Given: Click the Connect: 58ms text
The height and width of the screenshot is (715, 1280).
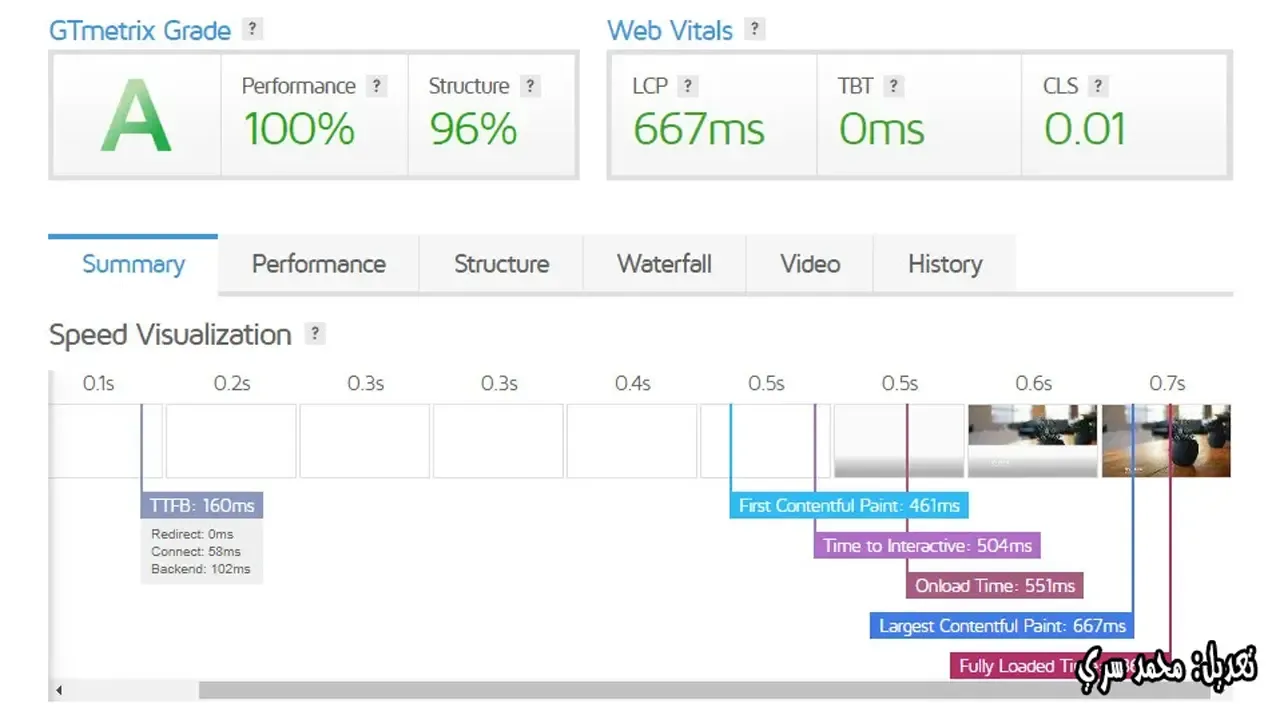Looking at the screenshot, I should 196,551.
